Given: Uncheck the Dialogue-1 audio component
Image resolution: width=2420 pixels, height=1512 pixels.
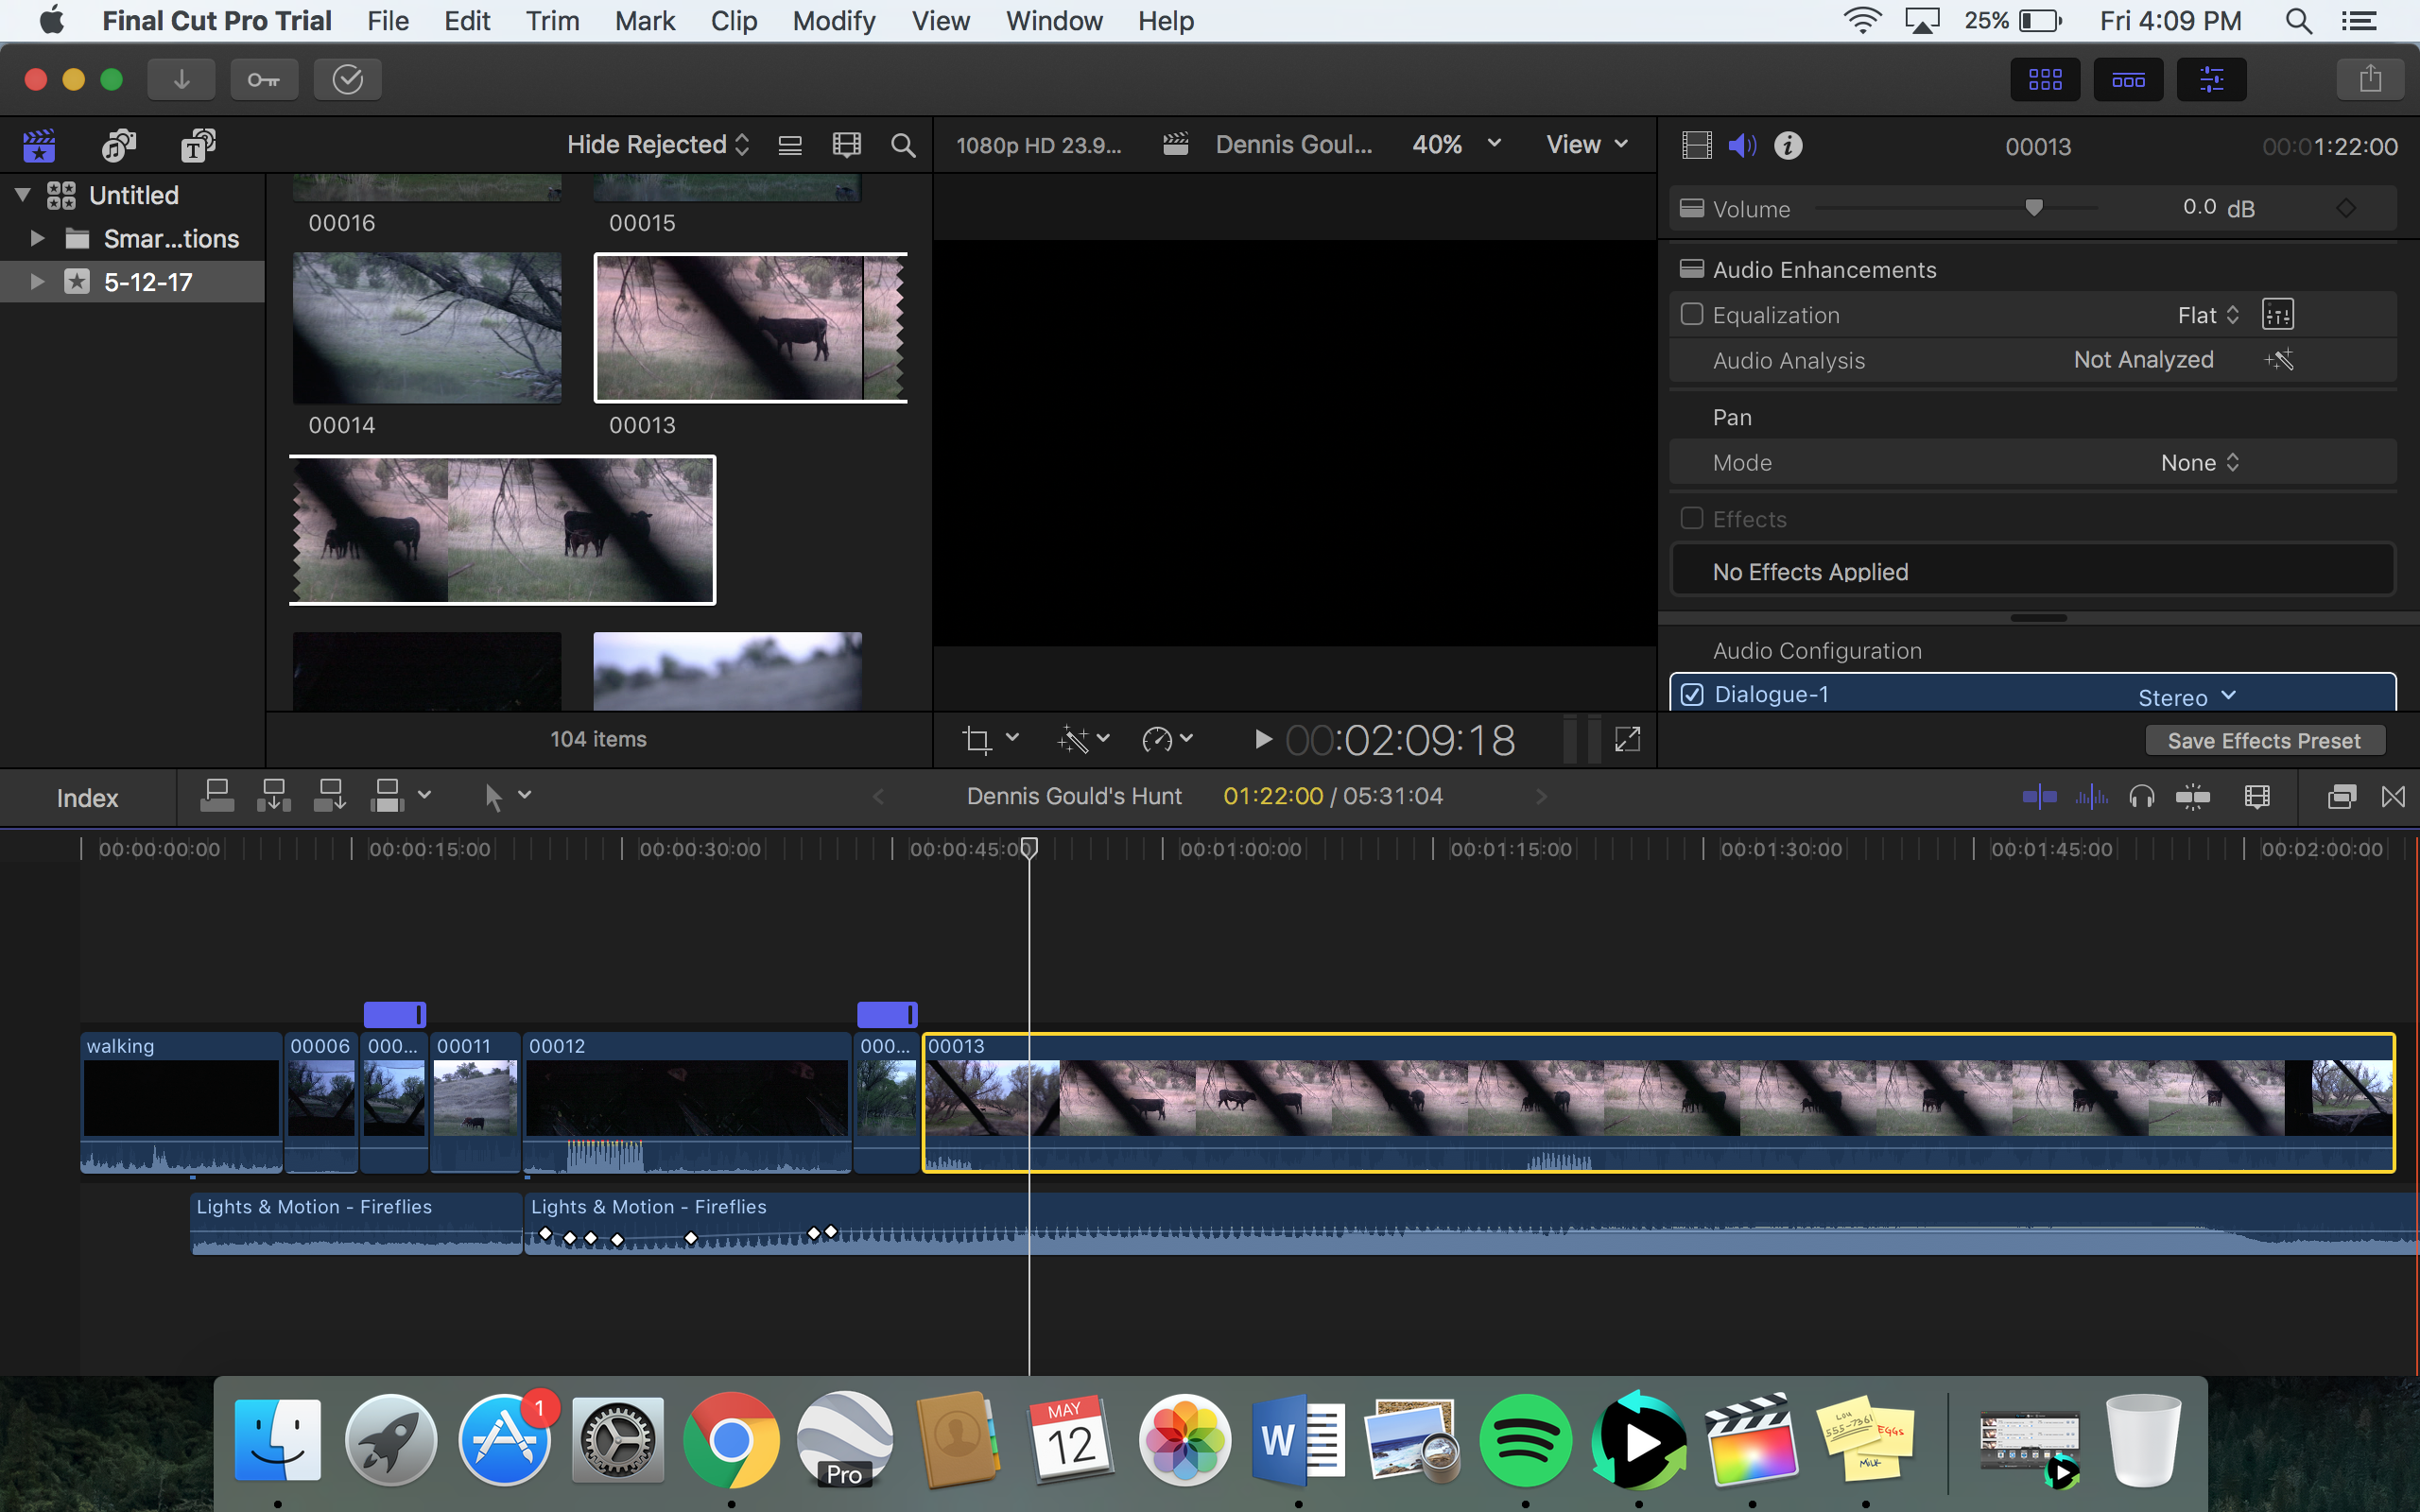Looking at the screenshot, I should pos(1692,694).
